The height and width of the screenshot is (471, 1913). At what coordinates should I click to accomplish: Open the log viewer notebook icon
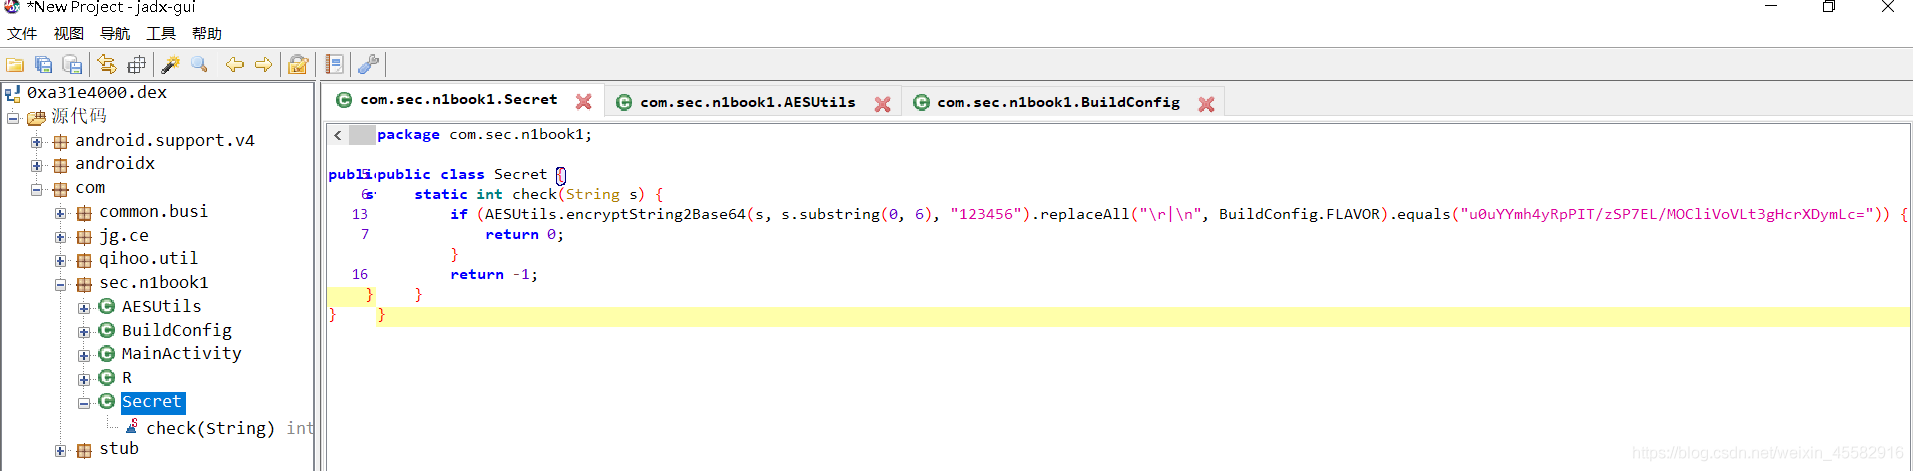point(334,65)
